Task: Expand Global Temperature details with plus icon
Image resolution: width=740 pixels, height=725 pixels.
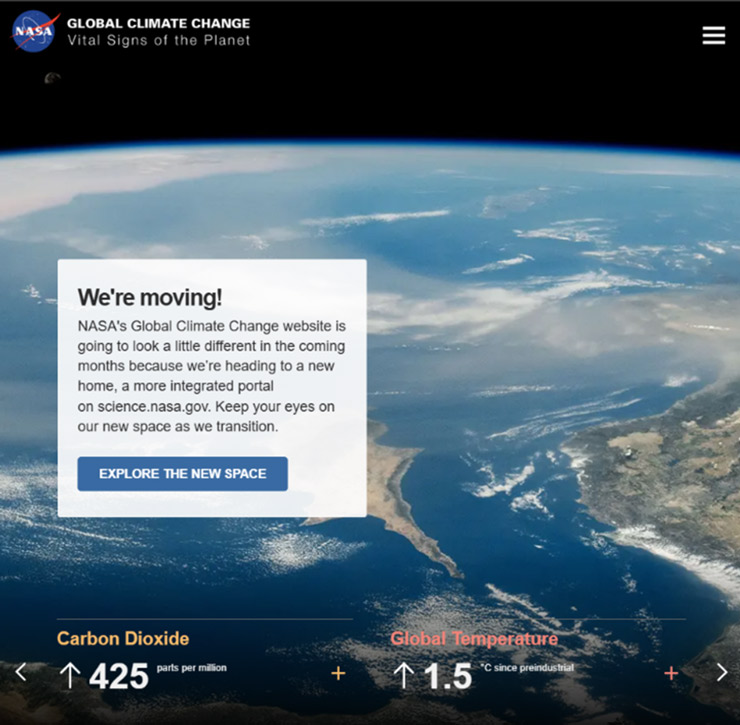Action: tap(671, 674)
